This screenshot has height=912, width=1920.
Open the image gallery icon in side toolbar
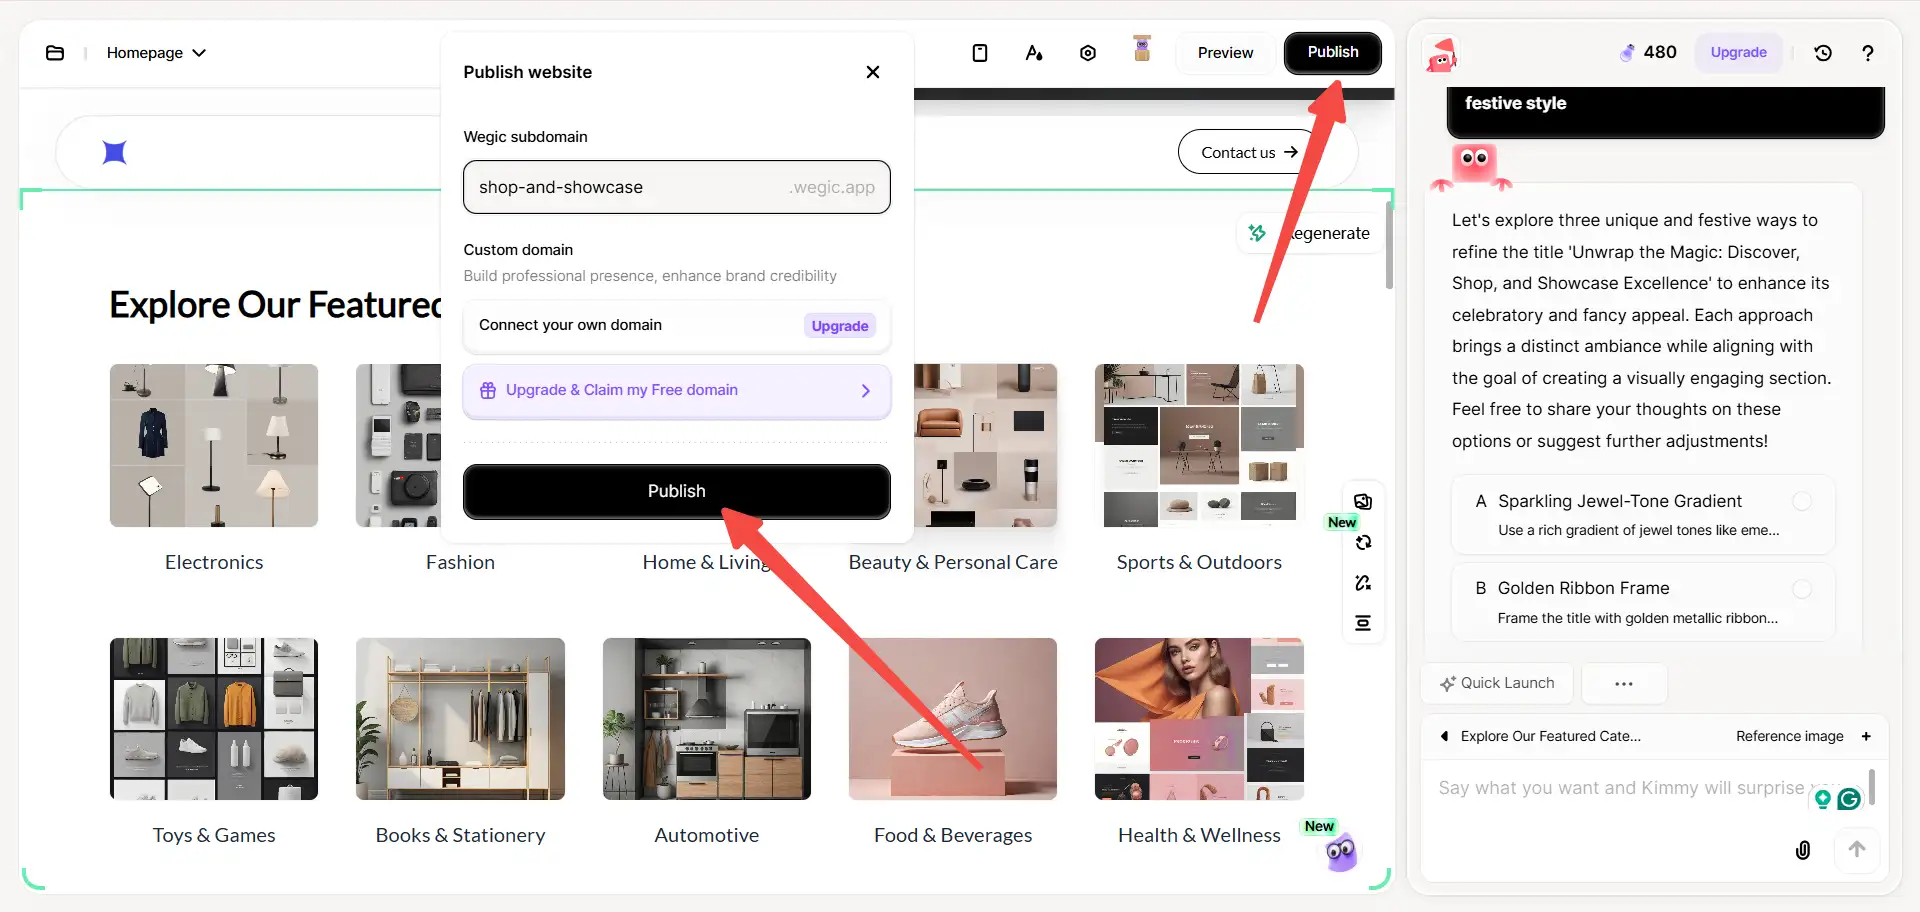[x=1363, y=502]
